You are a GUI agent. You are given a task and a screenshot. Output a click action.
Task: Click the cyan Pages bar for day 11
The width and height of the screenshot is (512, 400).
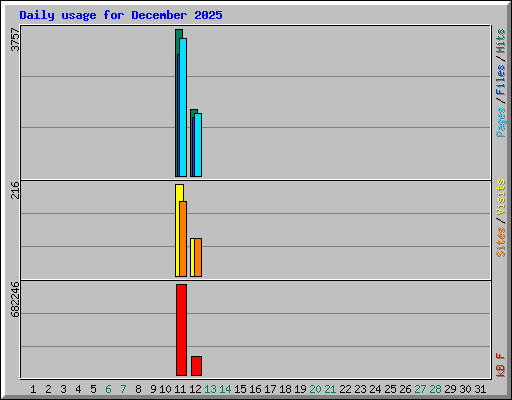click(x=183, y=107)
